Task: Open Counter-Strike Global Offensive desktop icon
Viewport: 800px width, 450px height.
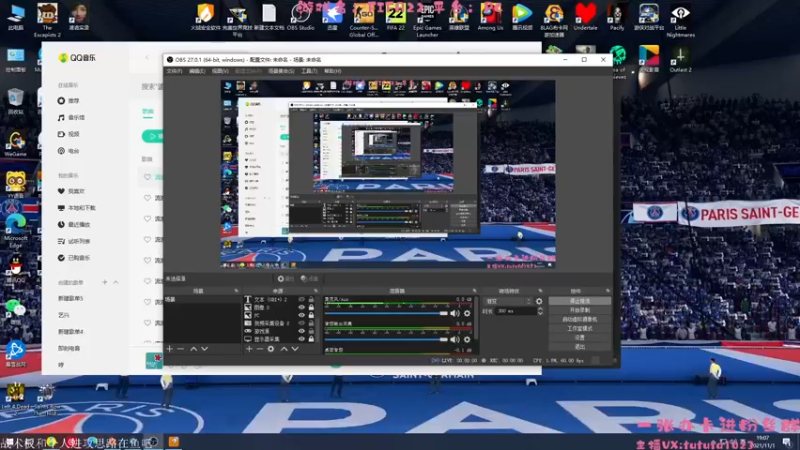Action: 363,19
